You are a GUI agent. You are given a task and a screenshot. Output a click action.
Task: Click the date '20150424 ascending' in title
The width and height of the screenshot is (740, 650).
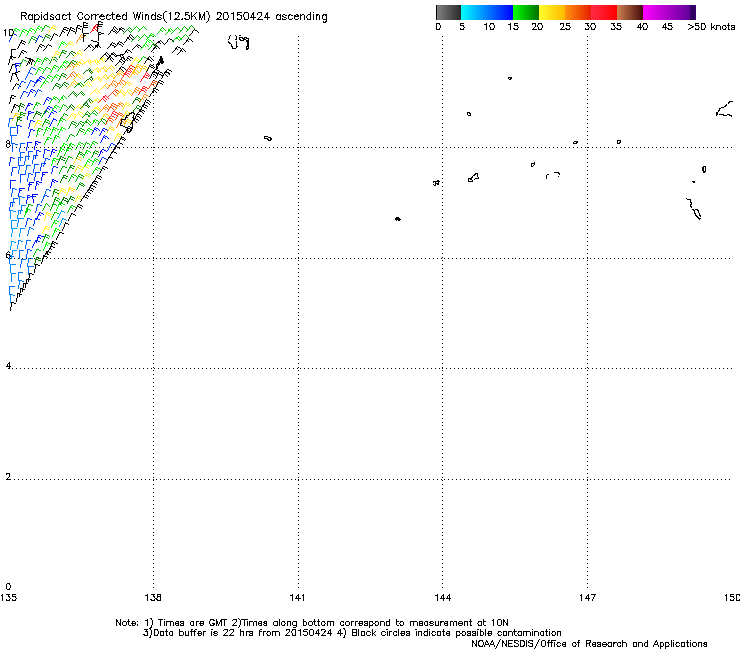tap(271, 17)
